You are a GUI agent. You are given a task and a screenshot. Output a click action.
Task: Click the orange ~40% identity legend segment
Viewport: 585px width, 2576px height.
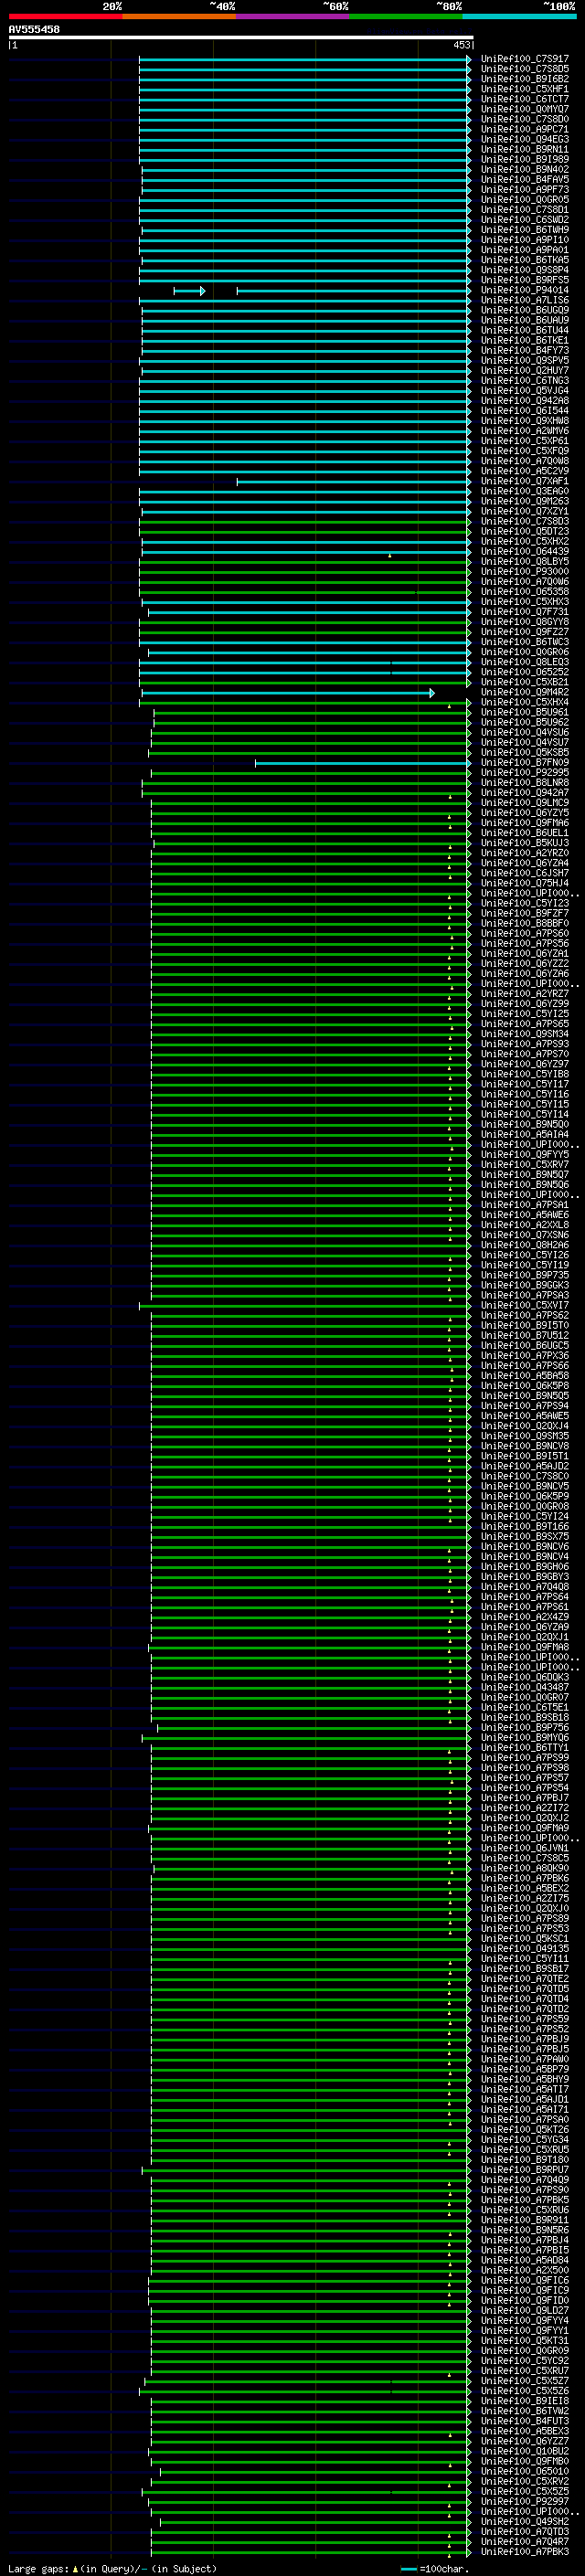coord(179,16)
